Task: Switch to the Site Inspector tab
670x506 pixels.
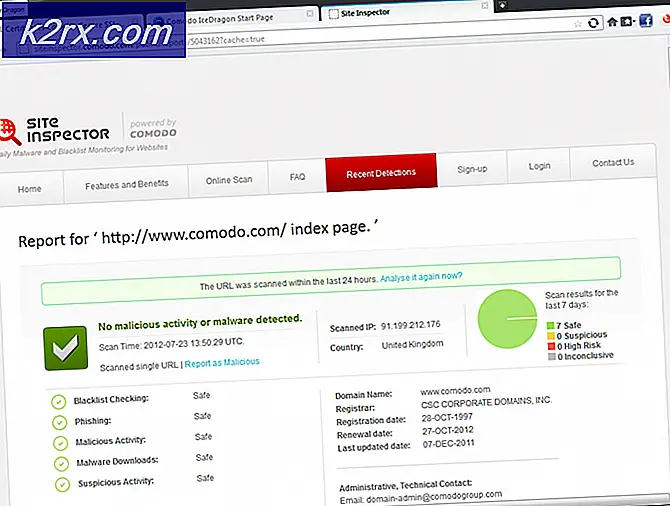Action: (406, 12)
